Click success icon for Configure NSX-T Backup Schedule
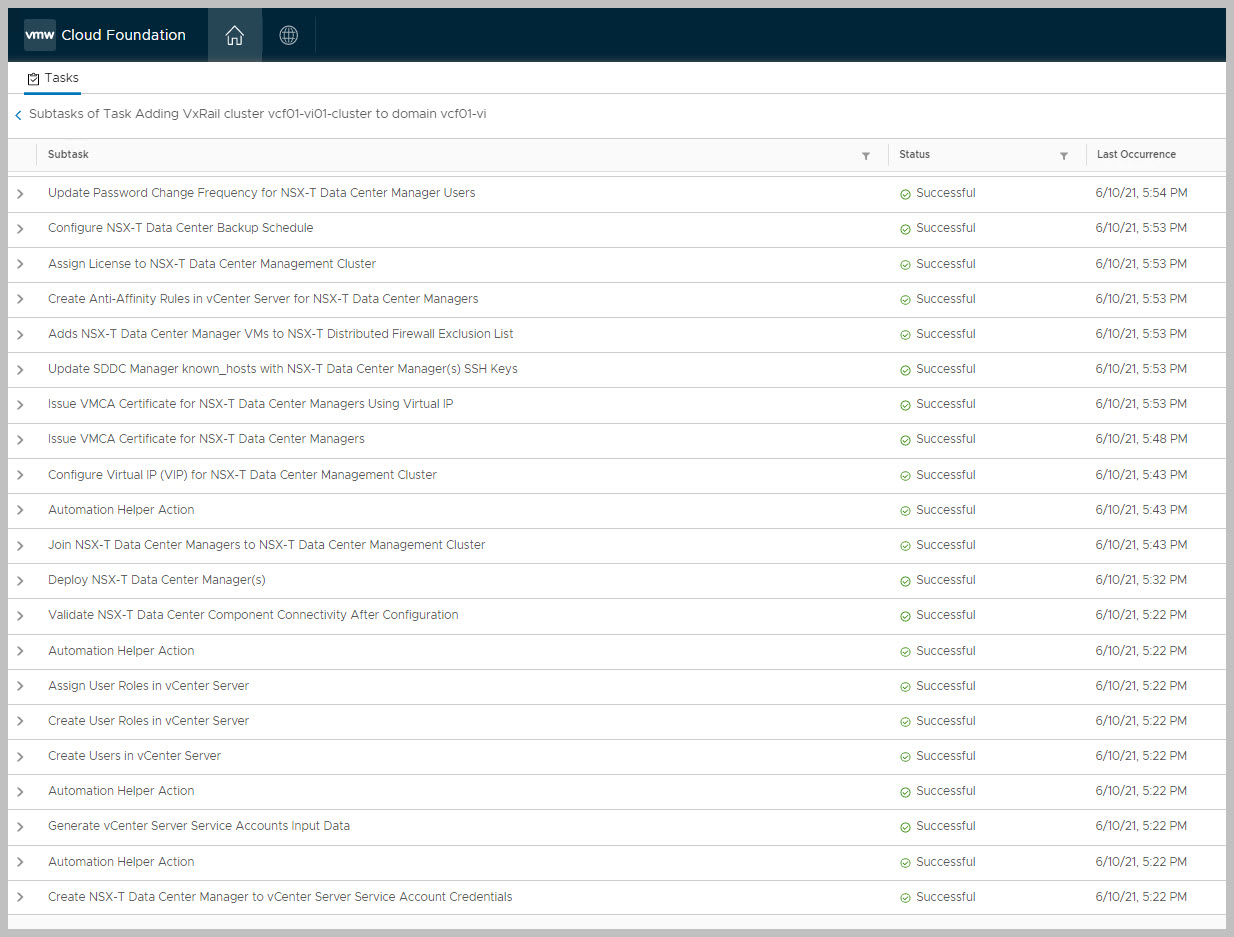 click(x=905, y=229)
